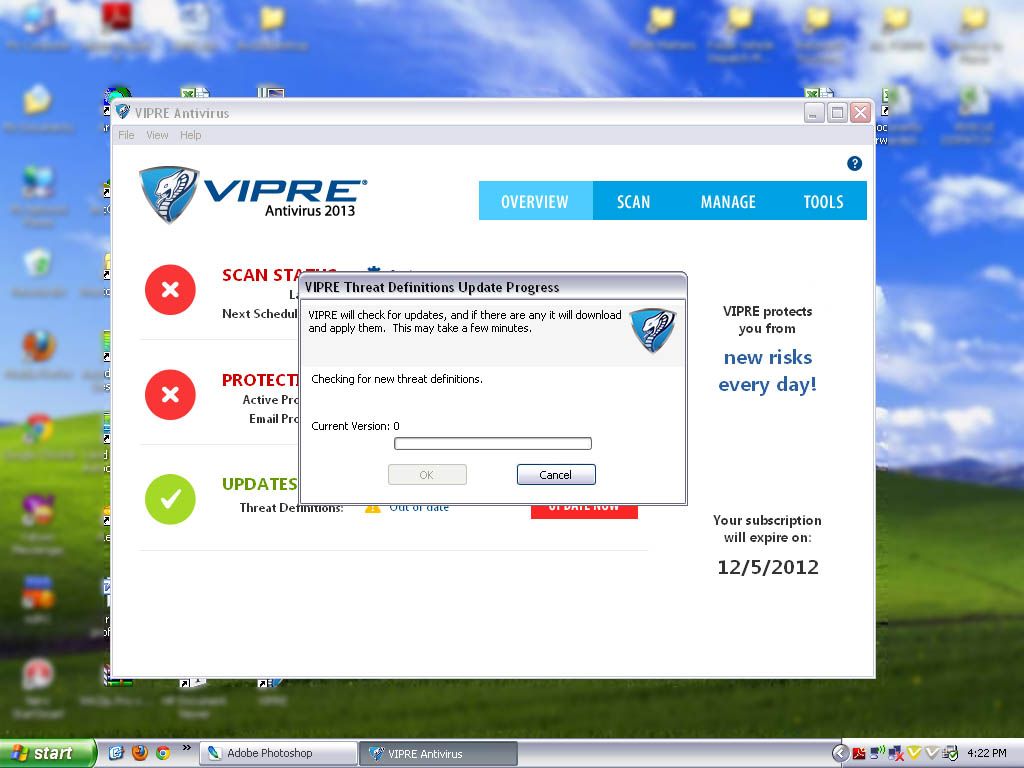Click the red Update Now button
The height and width of the screenshot is (768, 1024).
pos(584,510)
